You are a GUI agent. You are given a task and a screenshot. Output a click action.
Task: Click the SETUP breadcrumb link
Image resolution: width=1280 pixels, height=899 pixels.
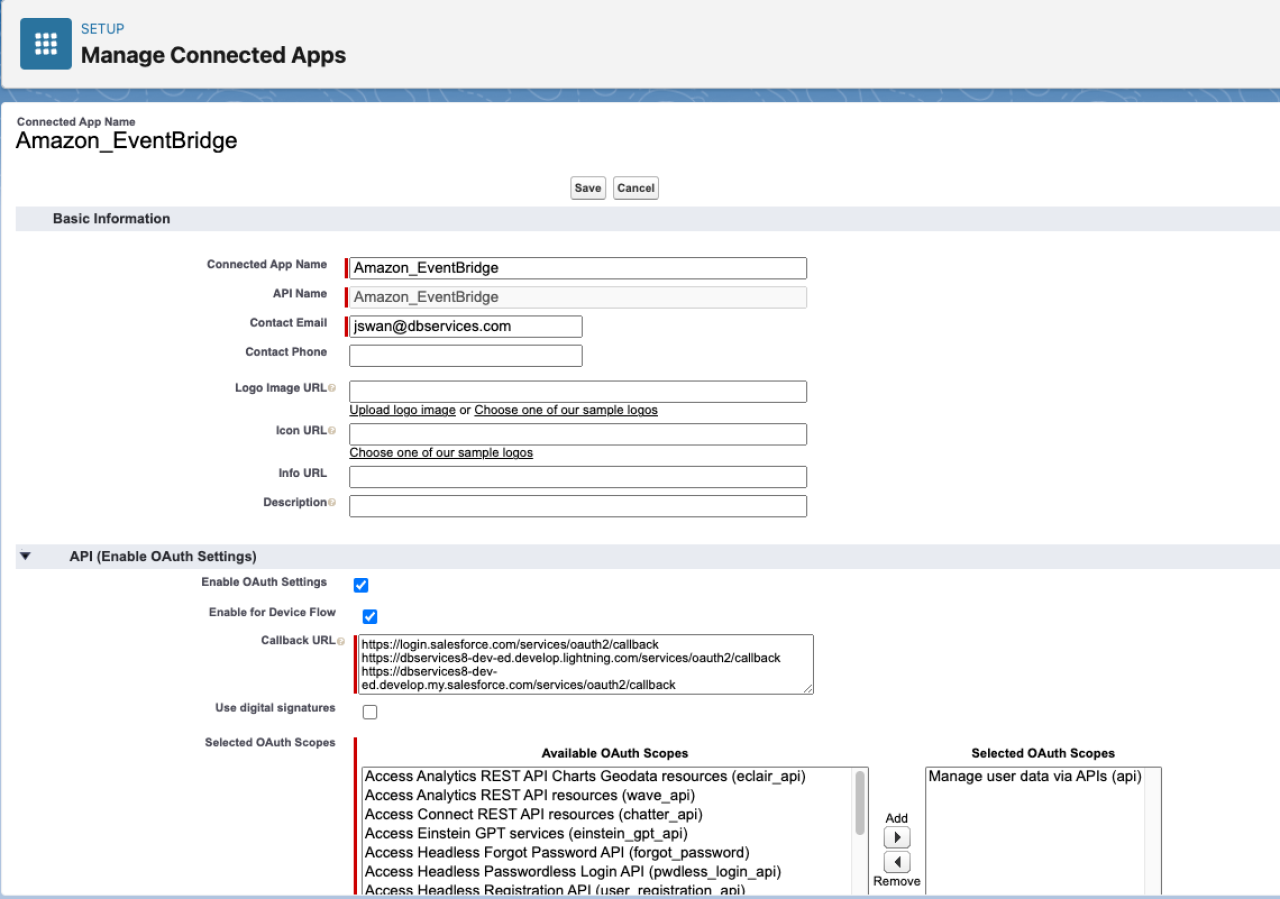tap(102, 29)
